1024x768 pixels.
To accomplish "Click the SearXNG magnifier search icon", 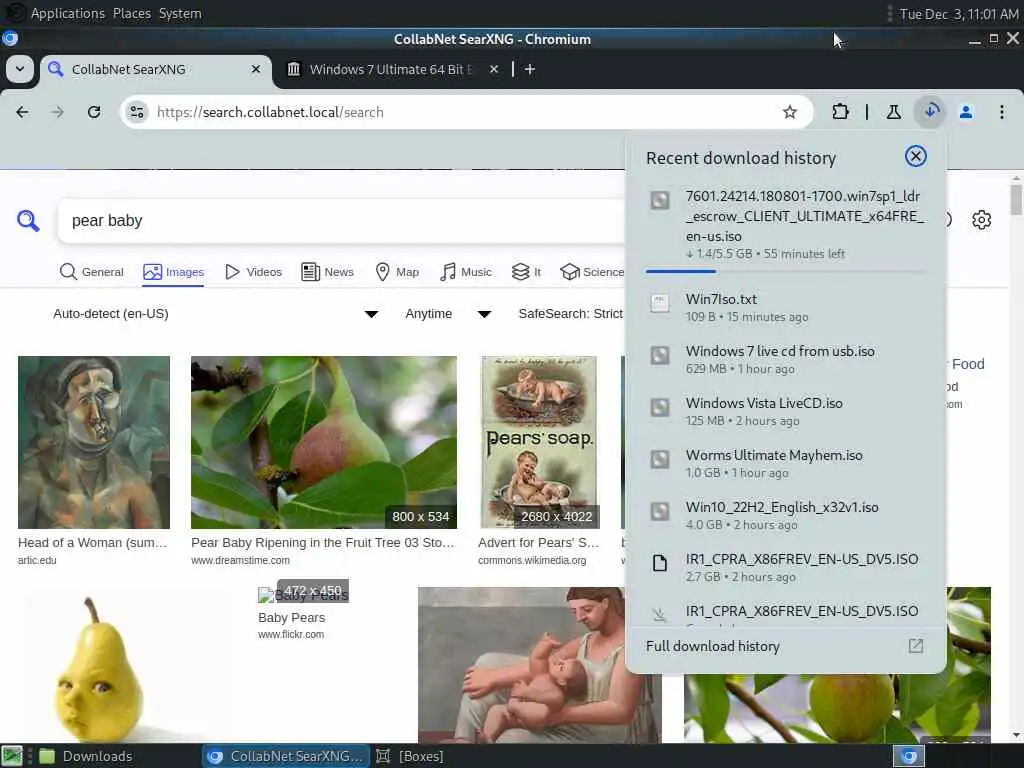I will click(28, 221).
